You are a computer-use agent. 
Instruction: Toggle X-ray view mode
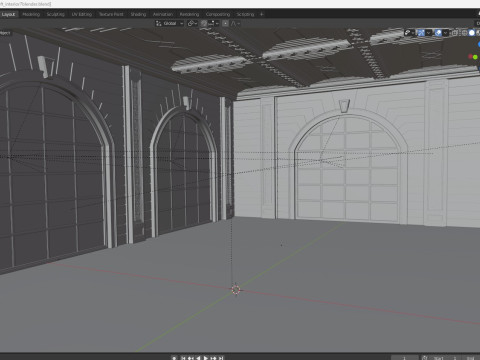455,33
